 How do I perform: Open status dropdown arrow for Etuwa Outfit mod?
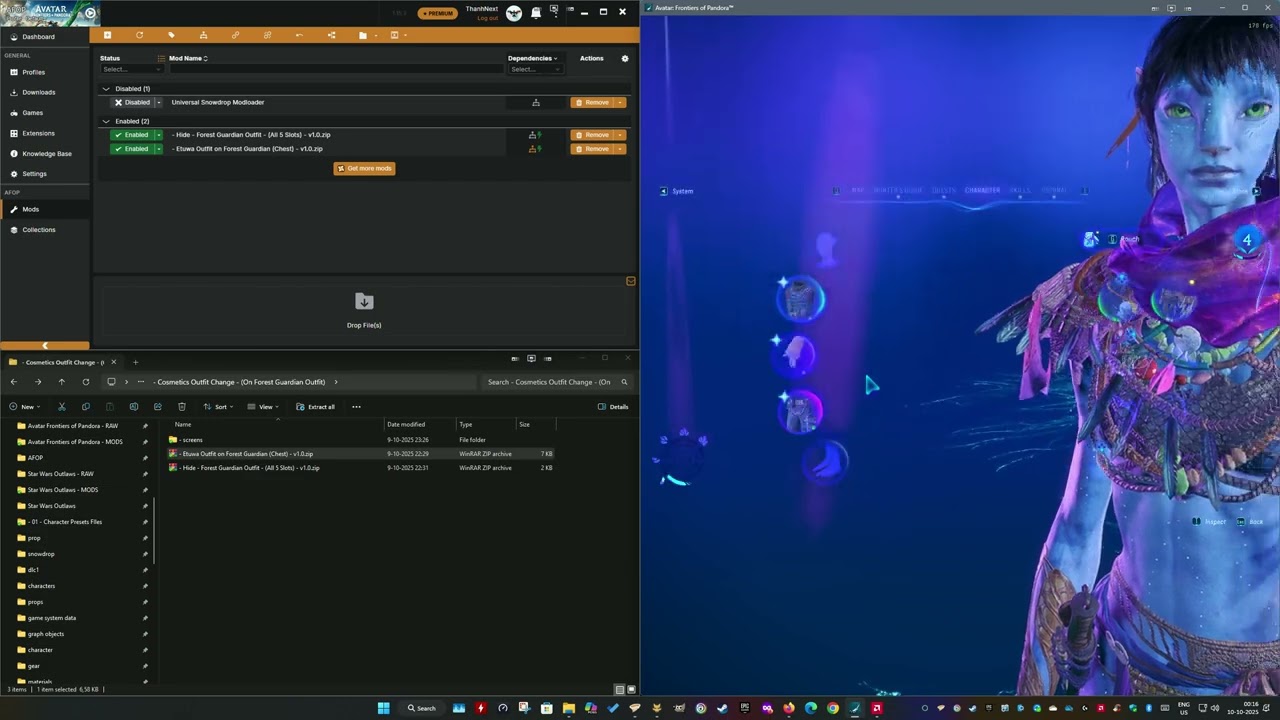point(158,149)
